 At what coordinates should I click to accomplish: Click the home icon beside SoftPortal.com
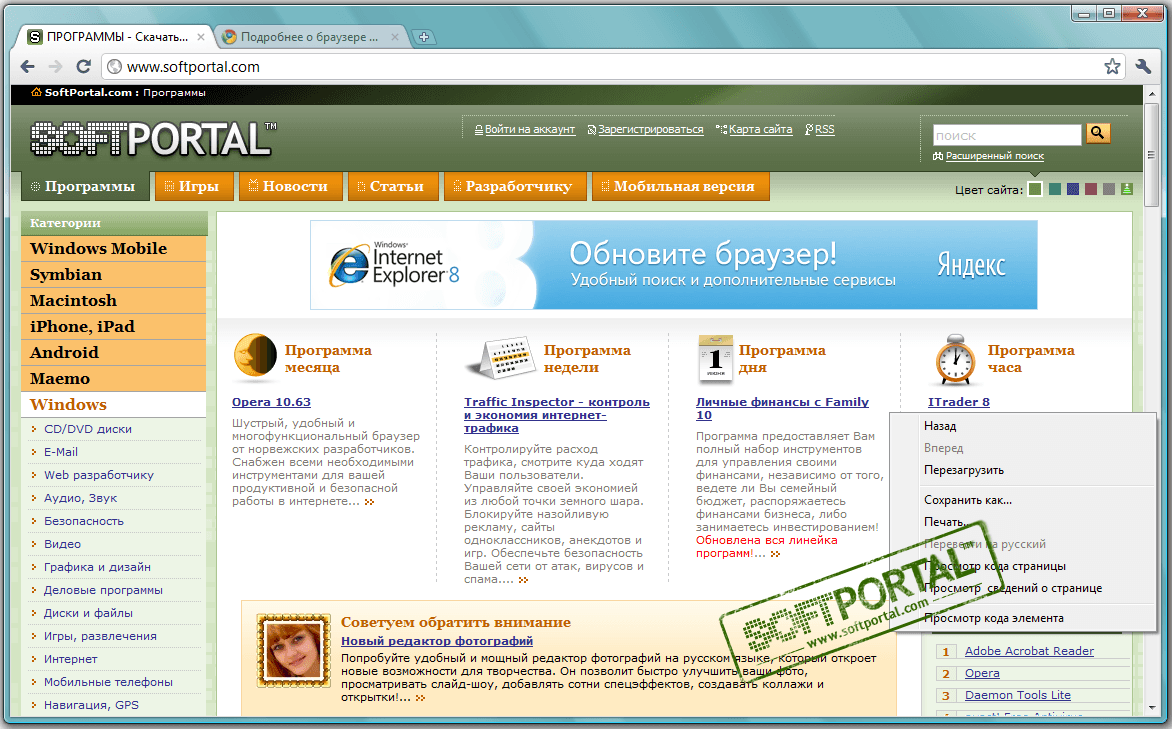tap(36, 93)
